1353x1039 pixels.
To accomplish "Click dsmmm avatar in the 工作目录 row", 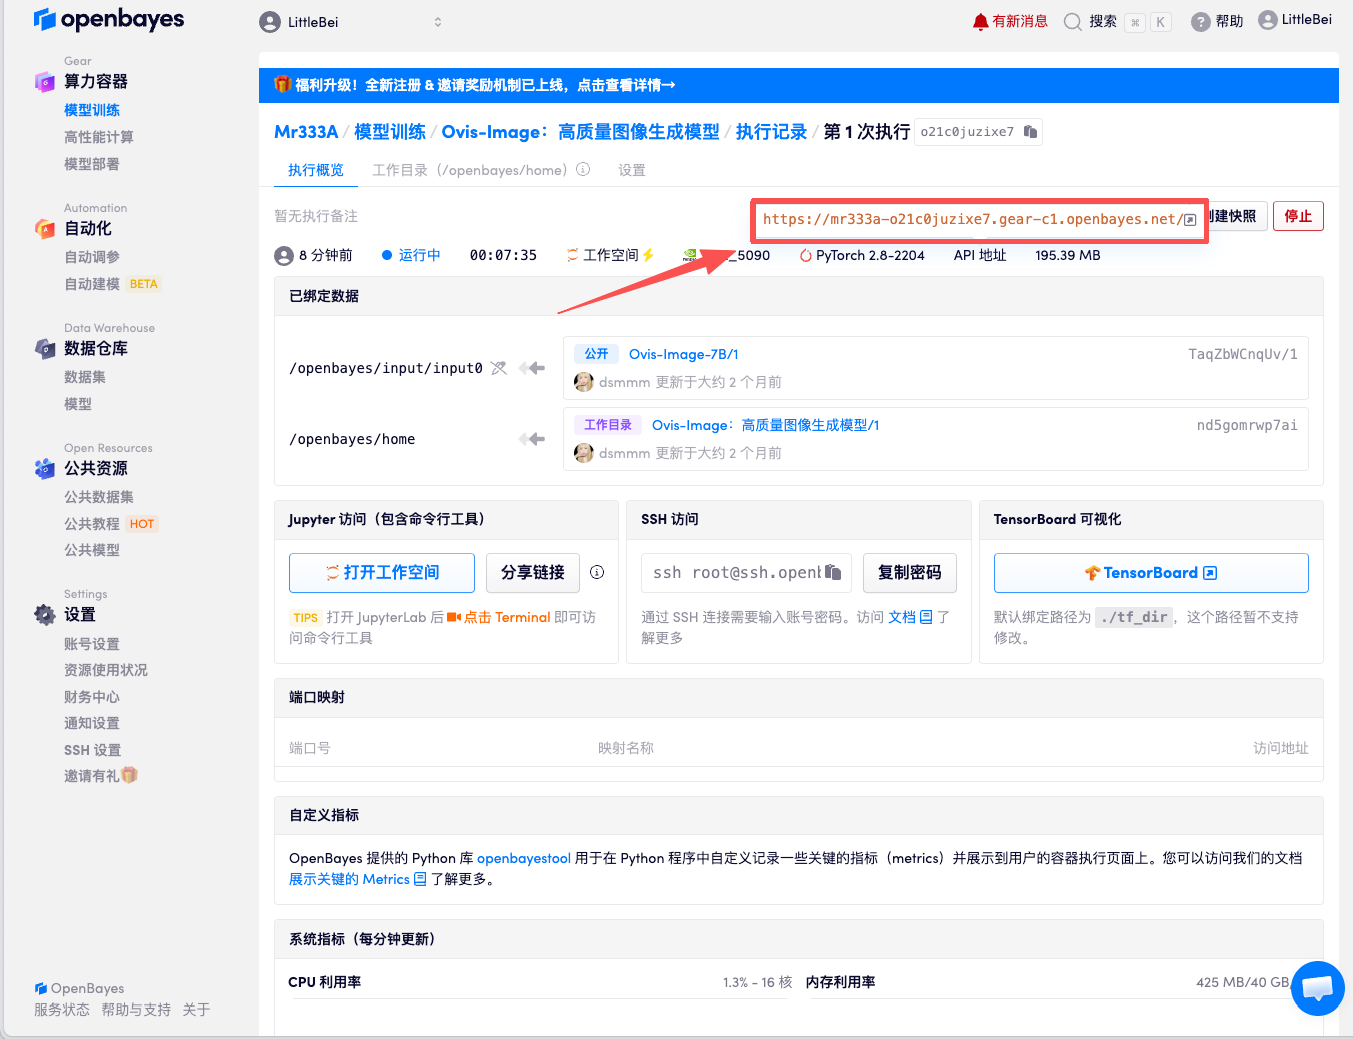I will [x=584, y=453].
